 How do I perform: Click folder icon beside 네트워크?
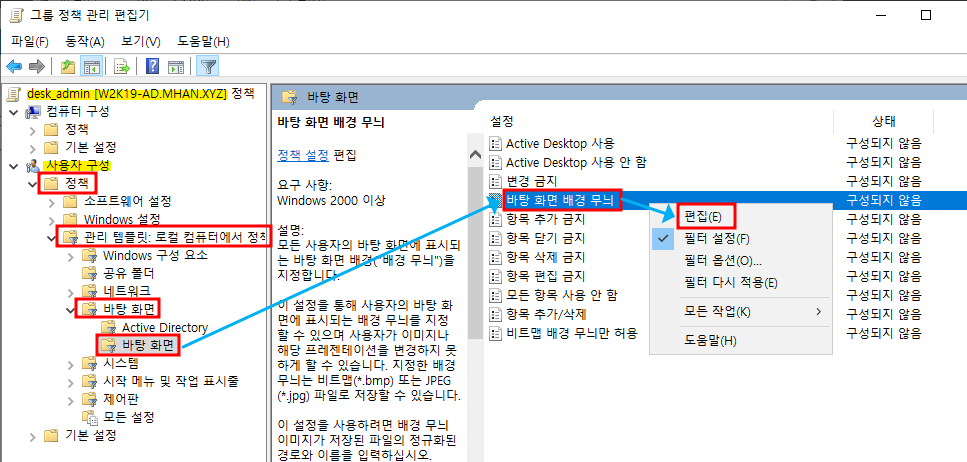(91, 291)
